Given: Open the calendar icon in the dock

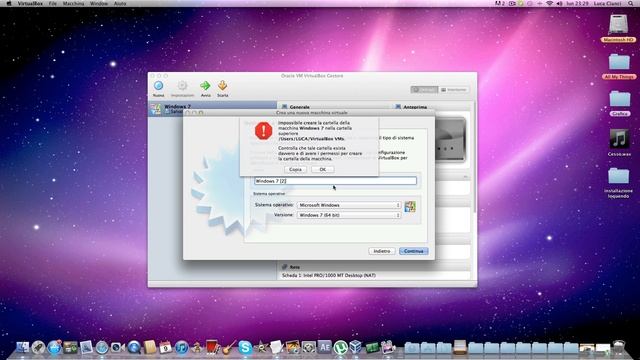Looking at the screenshot, I should 165,347.
